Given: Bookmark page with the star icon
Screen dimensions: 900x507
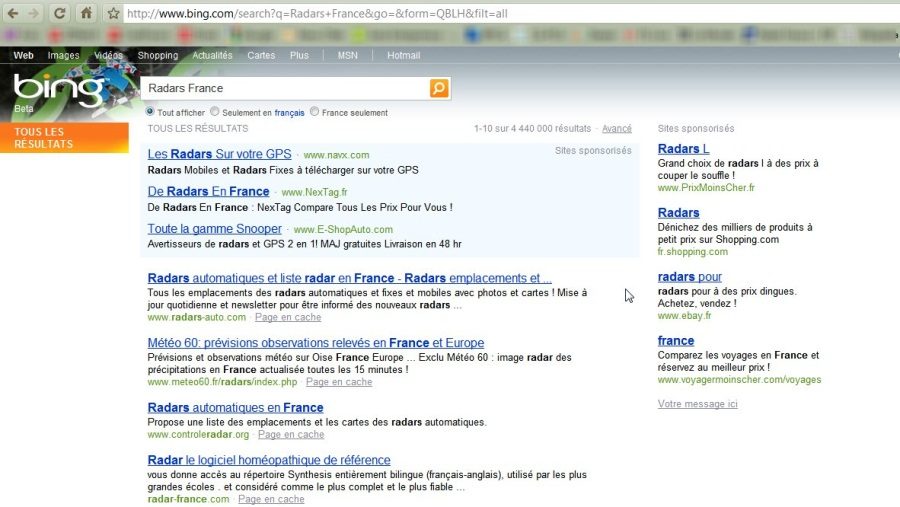Looking at the screenshot, I should pyautogui.click(x=113, y=13).
